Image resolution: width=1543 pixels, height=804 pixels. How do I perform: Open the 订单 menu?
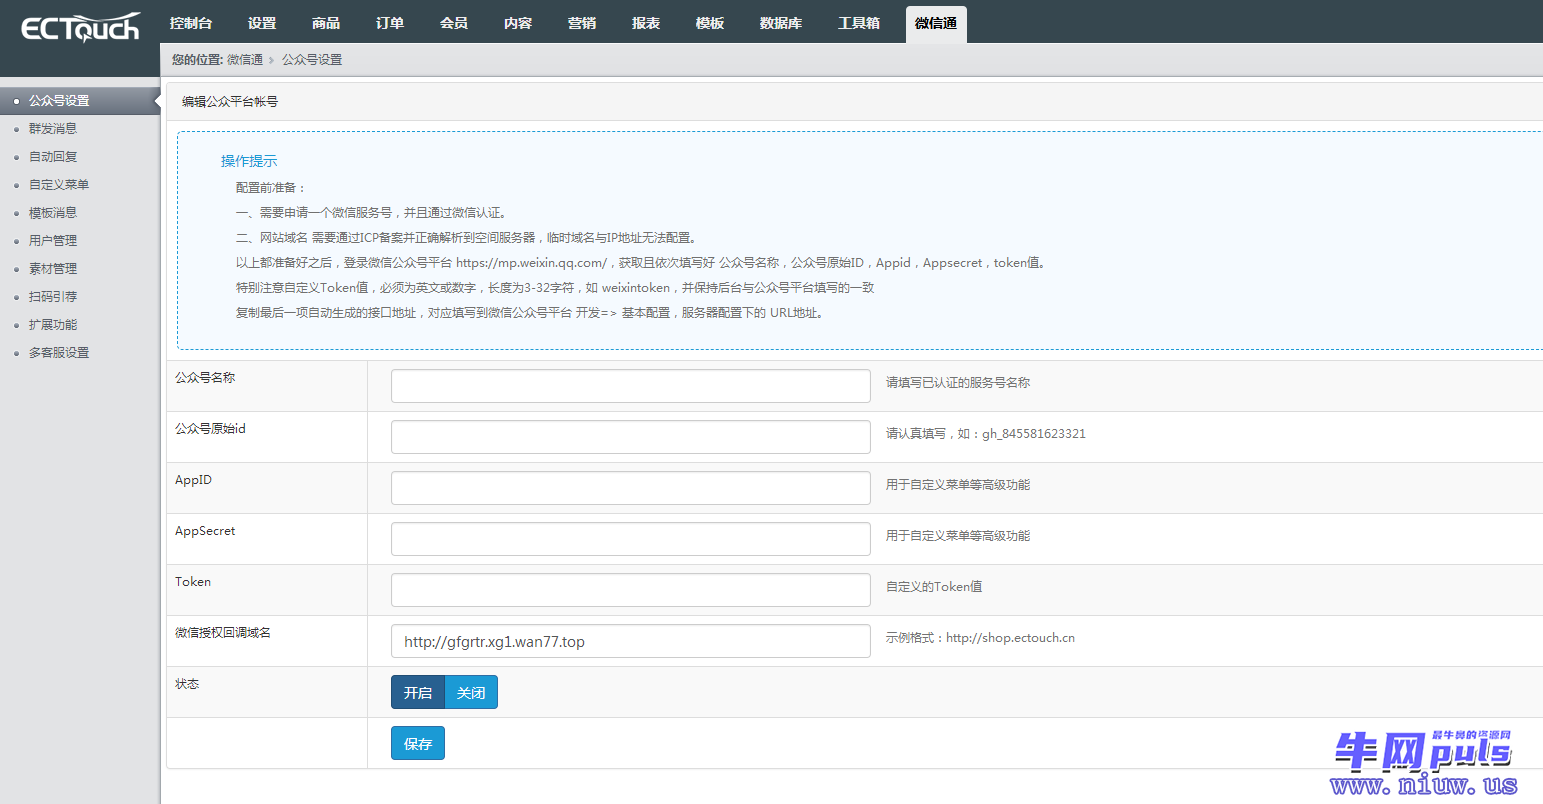click(x=390, y=23)
